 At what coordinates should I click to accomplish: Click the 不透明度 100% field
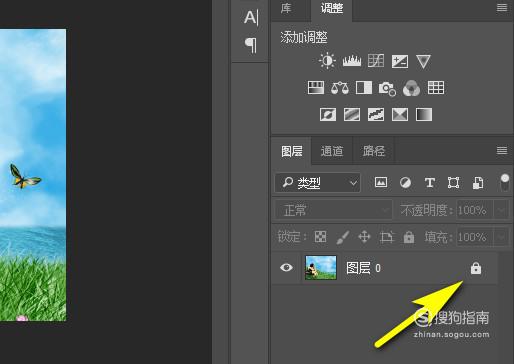pyautogui.click(x=475, y=210)
